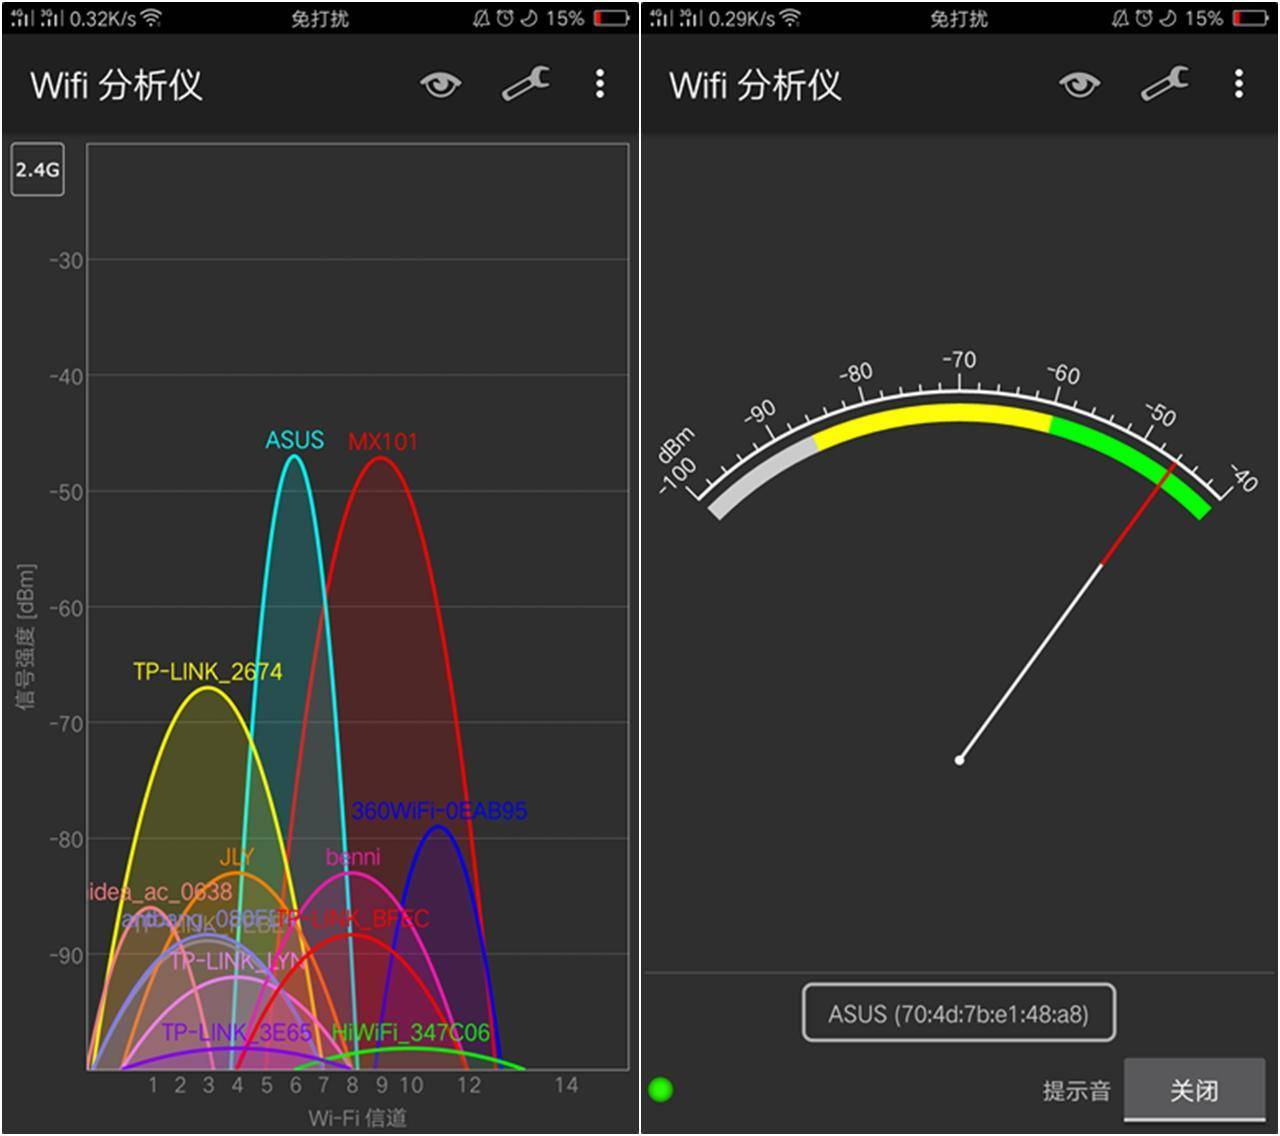Toggle the 提示音 beep sound option
The height and width of the screenshot is (1136, 1280).
1075,1091
